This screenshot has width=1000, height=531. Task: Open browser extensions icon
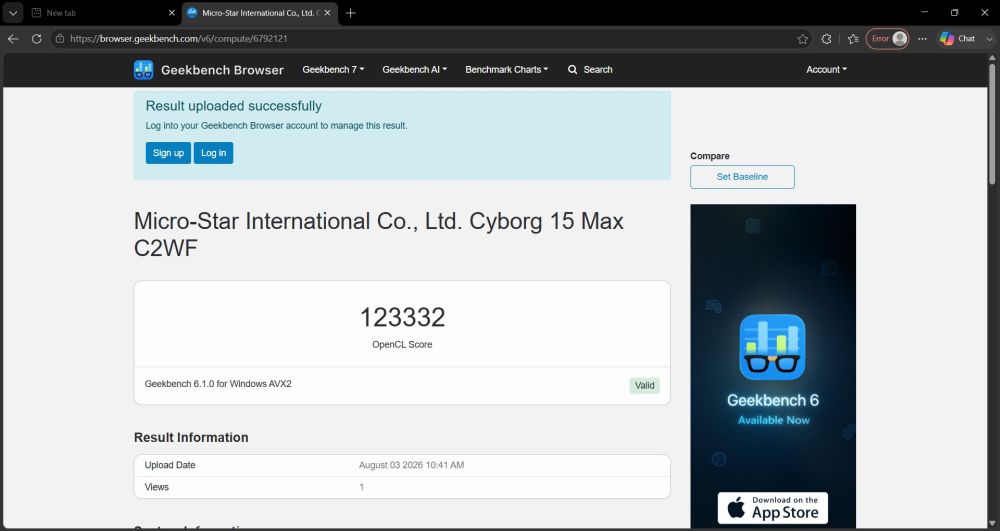tap(827, 39)
